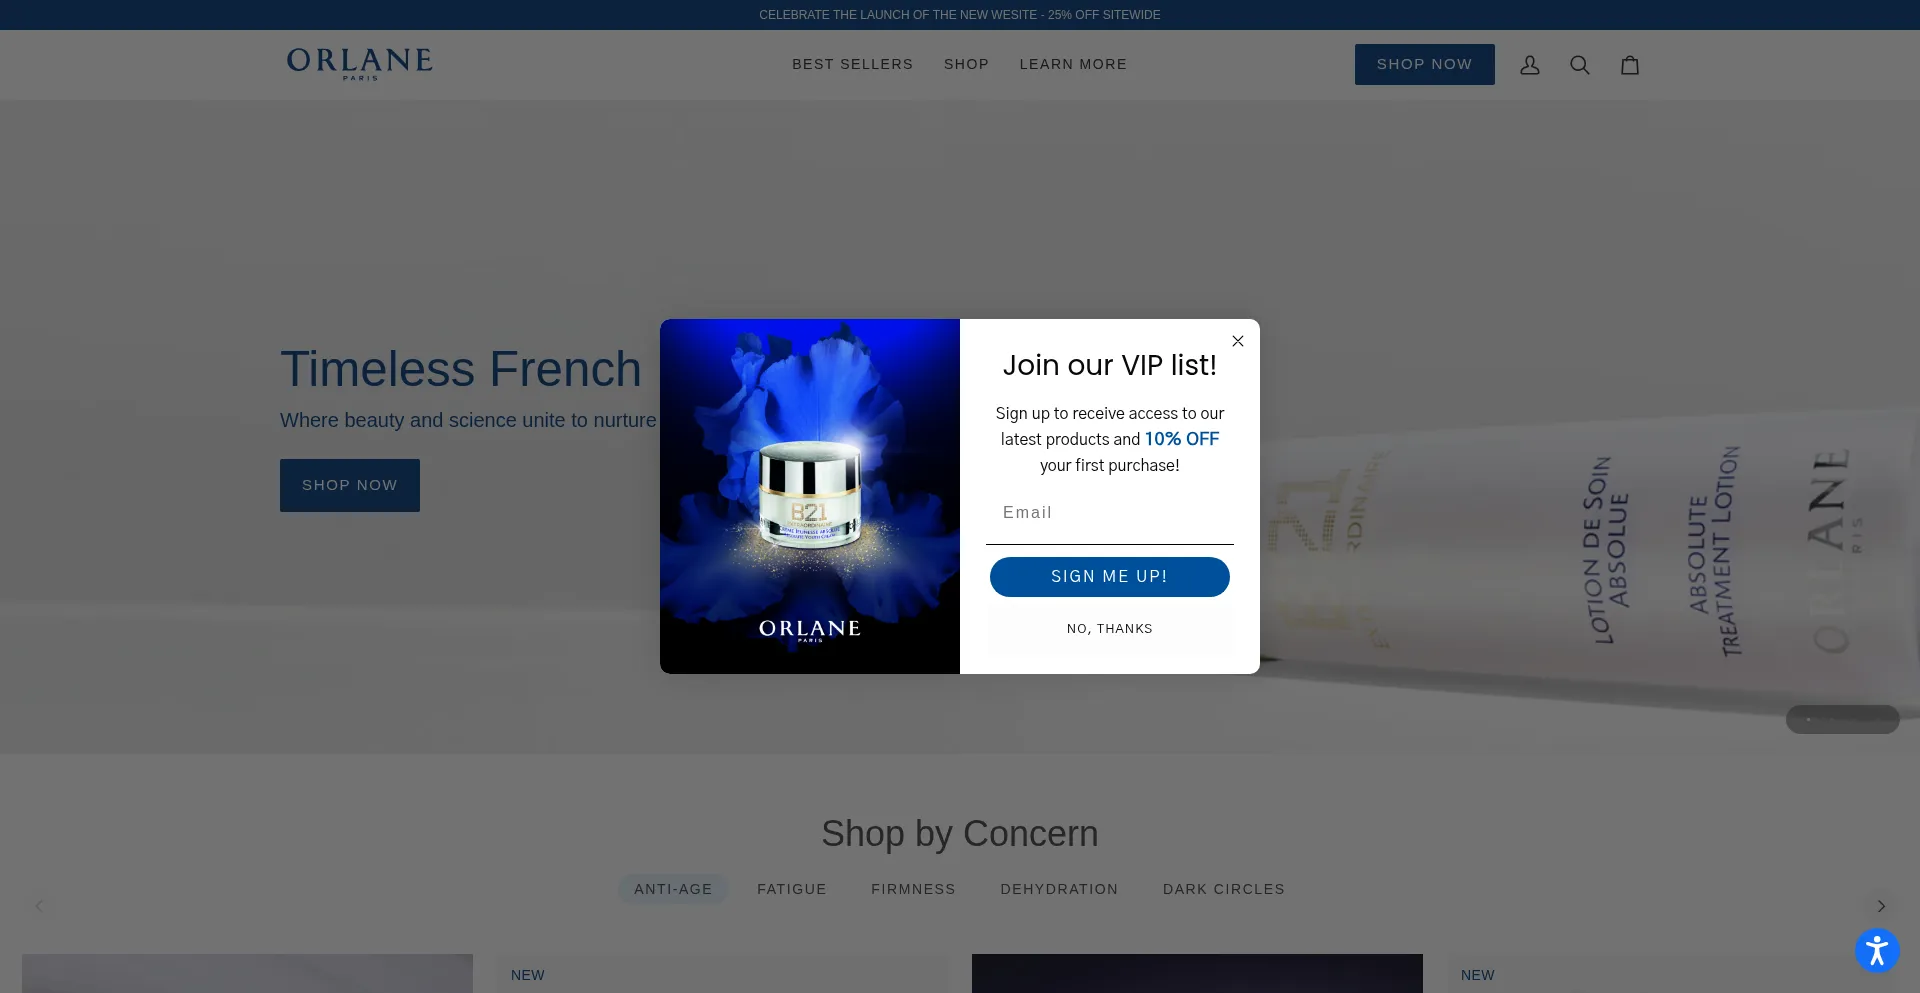Screen dimensions: 1920x993
Task: Open the accessibility widget icon
Action: point(1877,950)
